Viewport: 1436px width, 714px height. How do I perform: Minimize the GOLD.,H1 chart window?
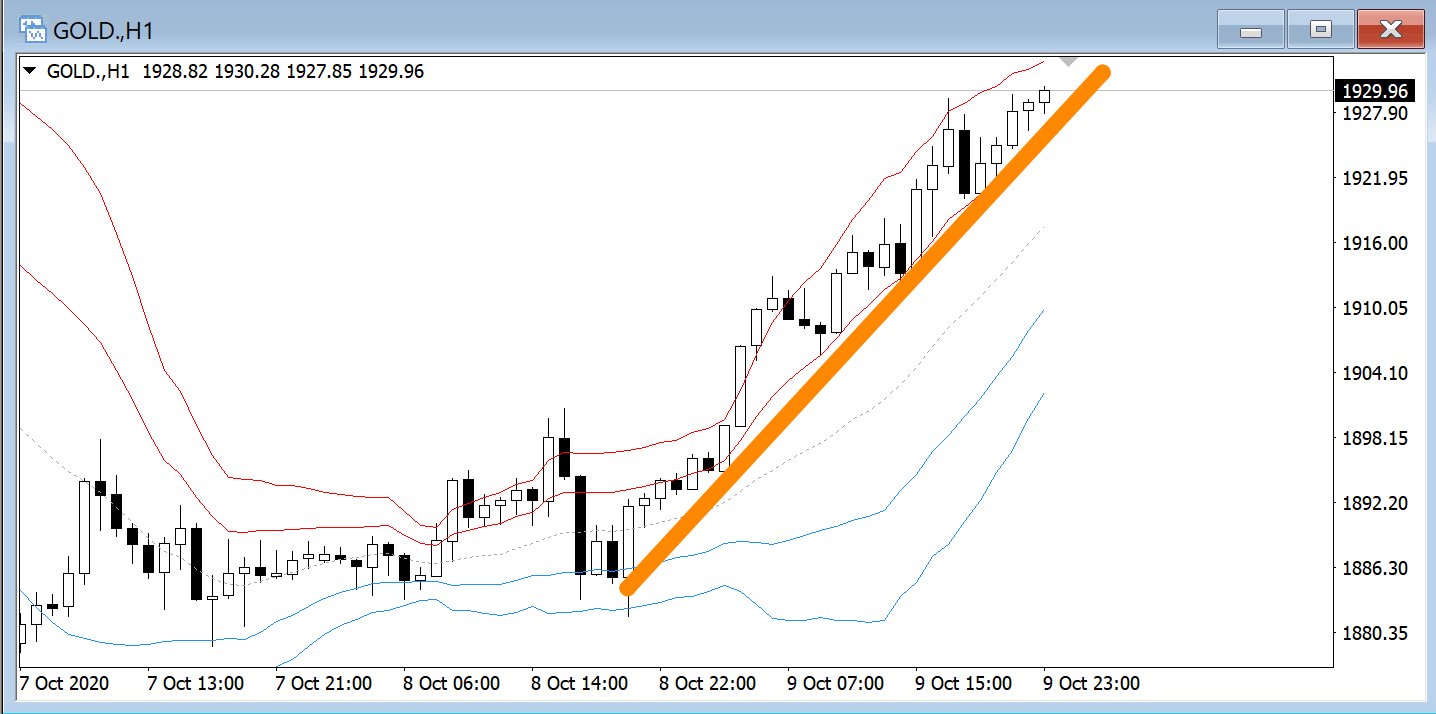point(1250,30)
